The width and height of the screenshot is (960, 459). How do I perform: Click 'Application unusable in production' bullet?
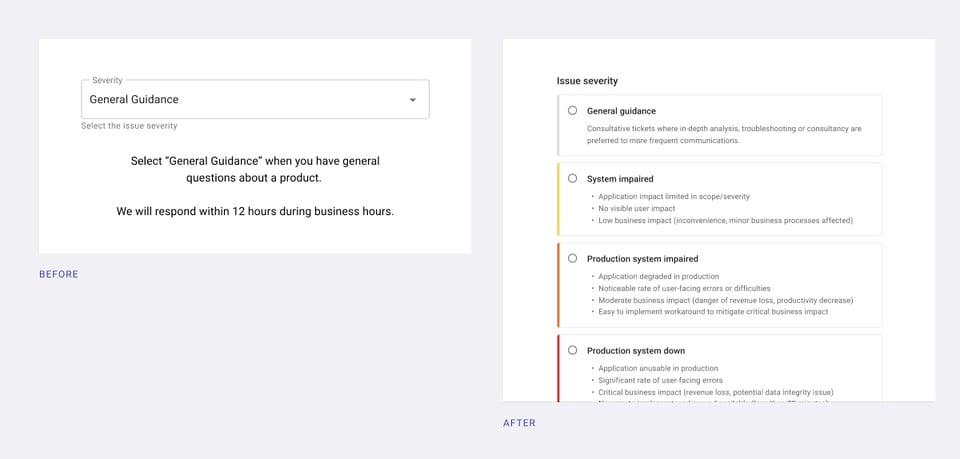tap(658, 368)
